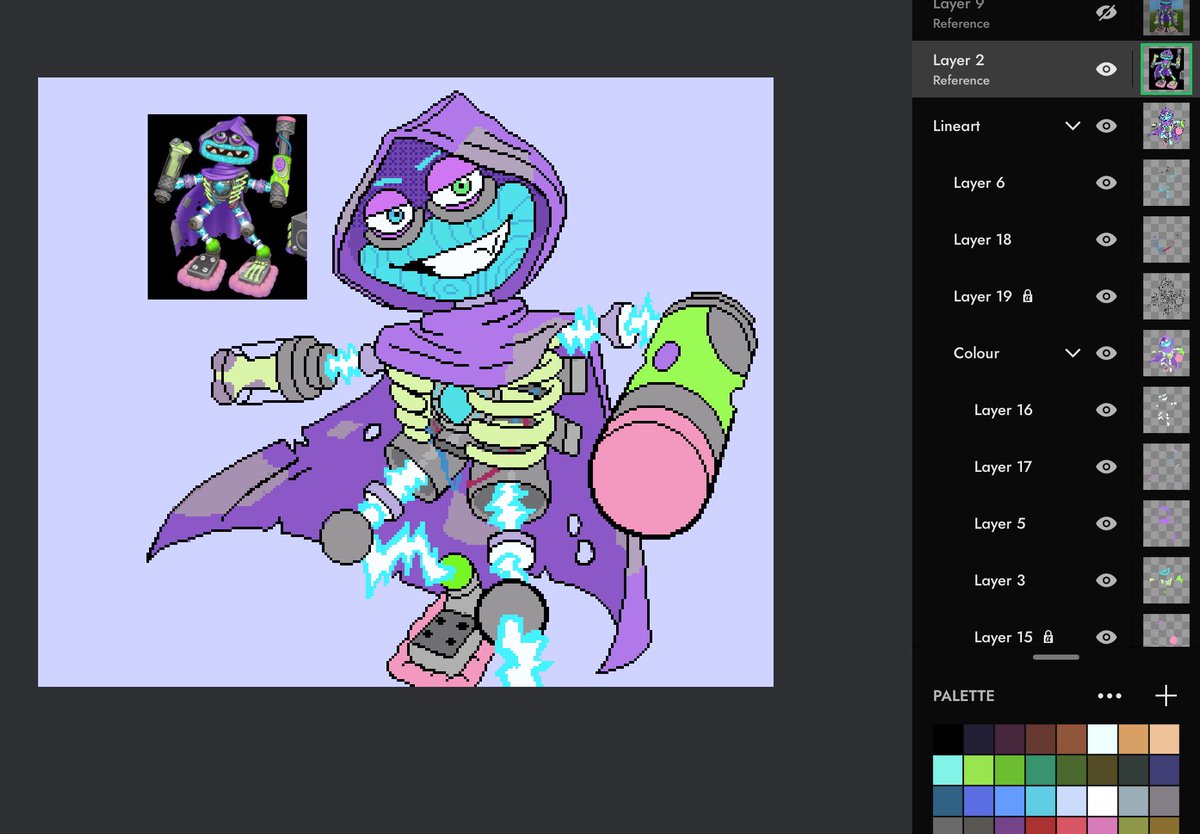Select Layer 5 in the layers panel
Image resolution: width=1200 pixels, height=834 pixels.
(x=999, y=523)
